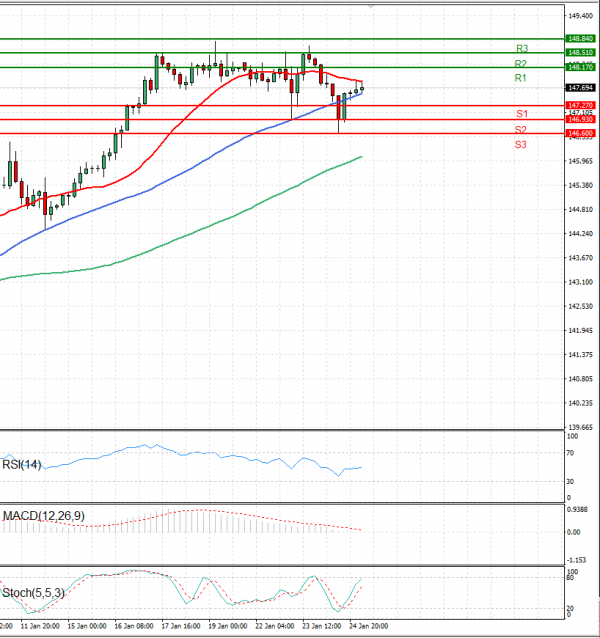Viewport: 600px width, 638px height.
Task: Click the 140.235 price axis value
Action: 580,403
